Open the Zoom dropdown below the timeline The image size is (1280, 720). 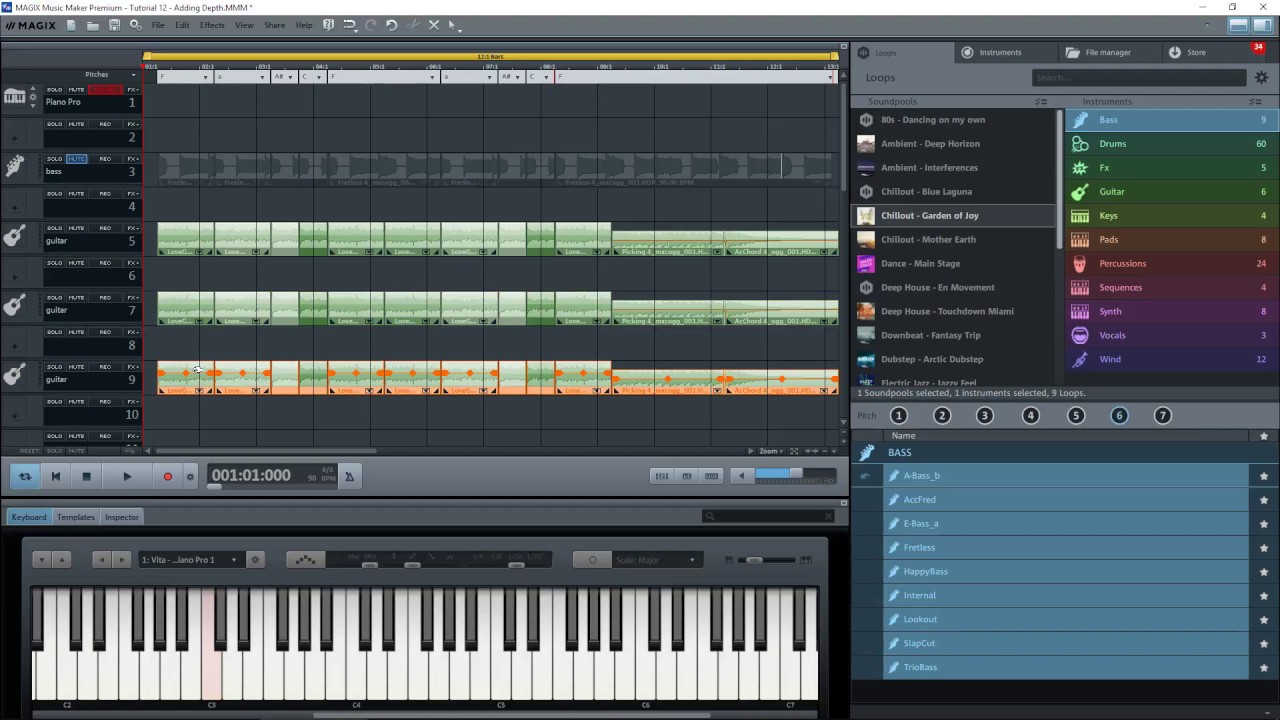pos(771,451)
